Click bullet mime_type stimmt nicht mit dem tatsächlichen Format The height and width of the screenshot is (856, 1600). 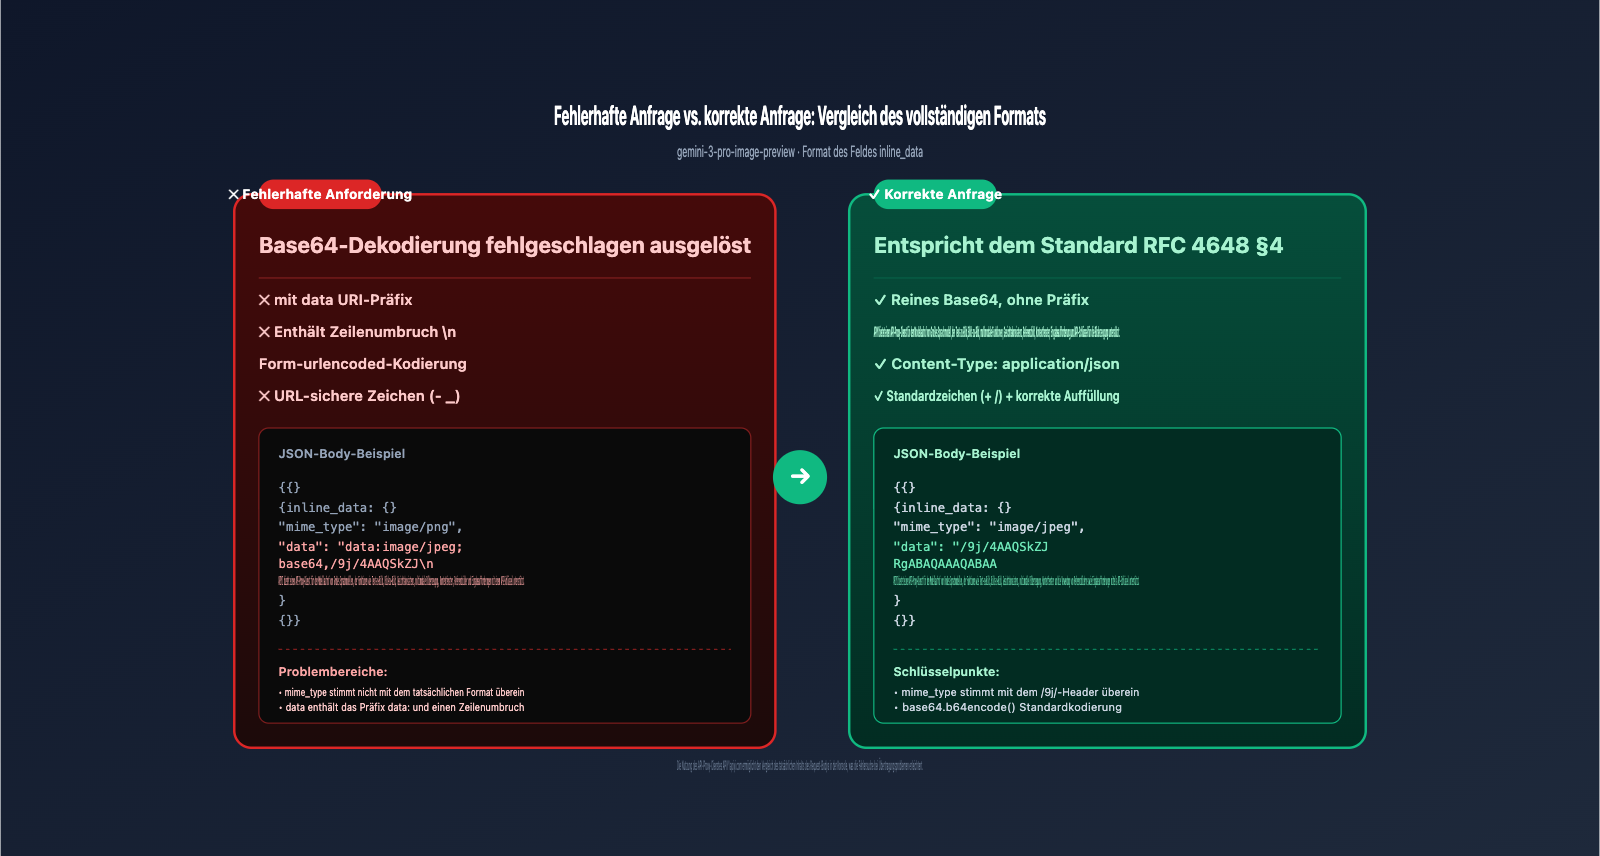coord(401,692)
